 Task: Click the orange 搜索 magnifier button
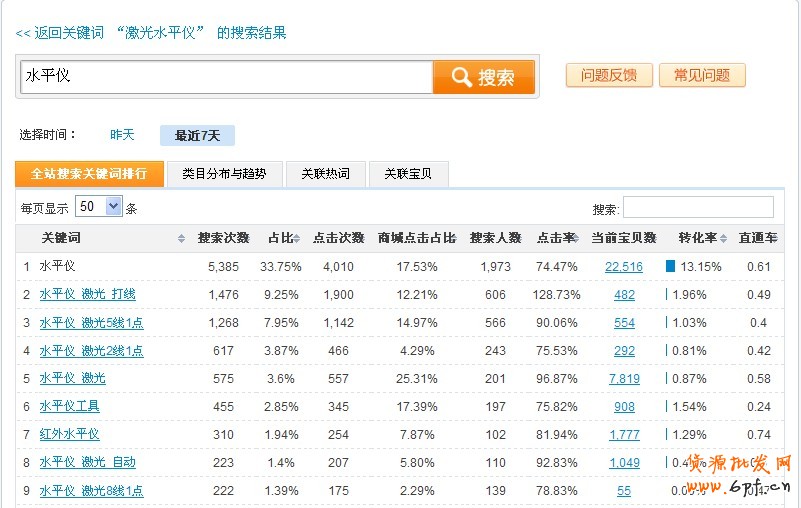click(x=484, y=77)
